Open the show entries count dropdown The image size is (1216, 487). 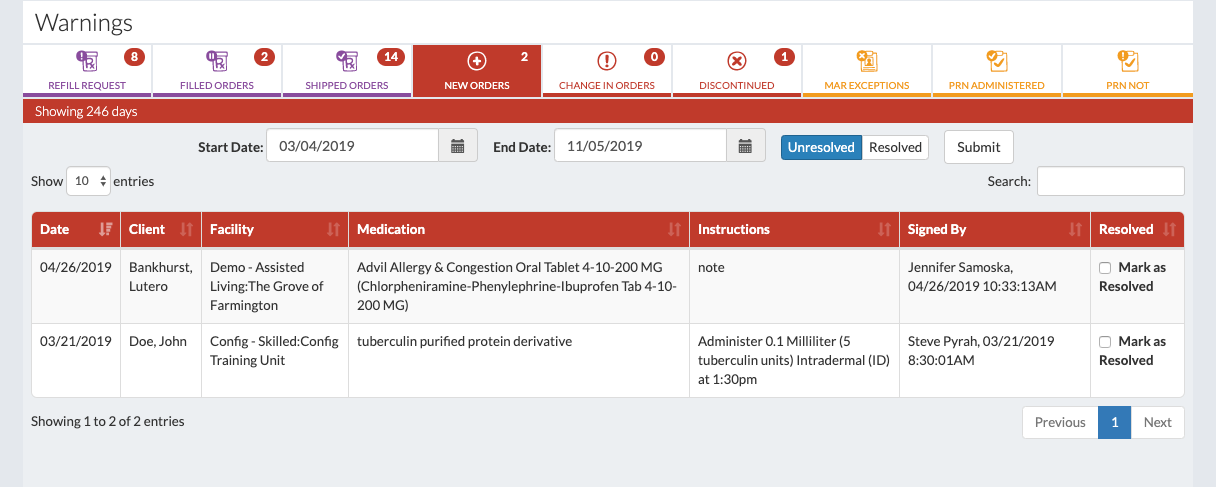point(88,181)
